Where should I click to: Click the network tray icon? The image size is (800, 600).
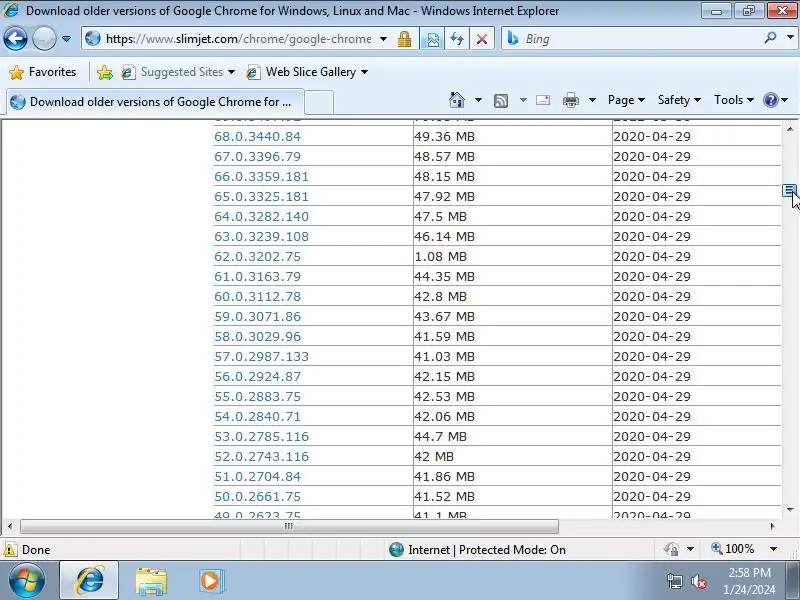(674, 581)
